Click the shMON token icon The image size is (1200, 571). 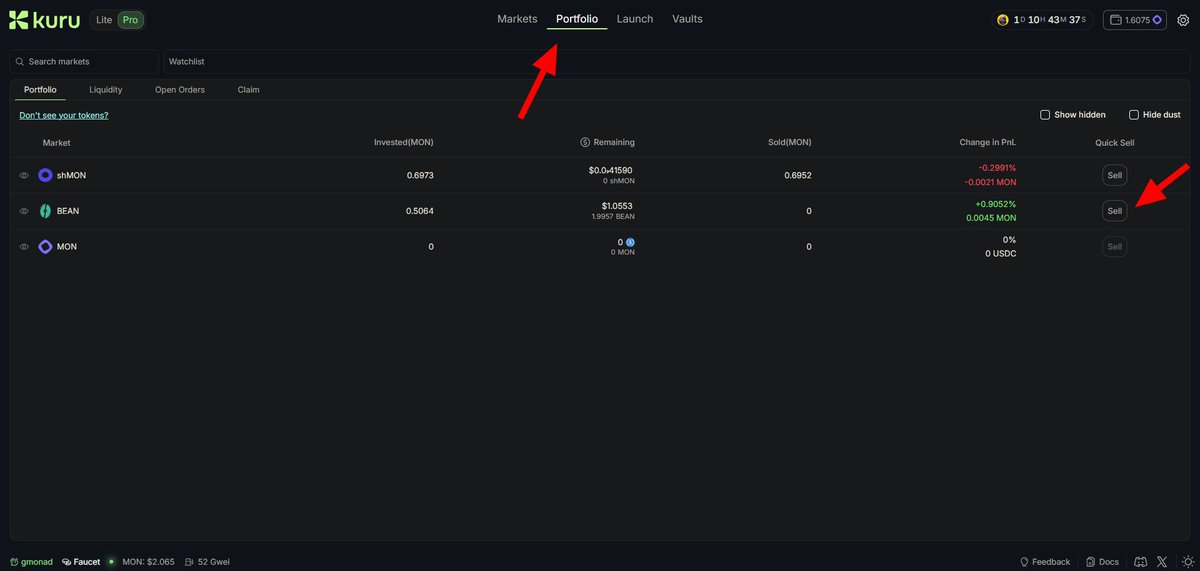[x=45, y=175]
